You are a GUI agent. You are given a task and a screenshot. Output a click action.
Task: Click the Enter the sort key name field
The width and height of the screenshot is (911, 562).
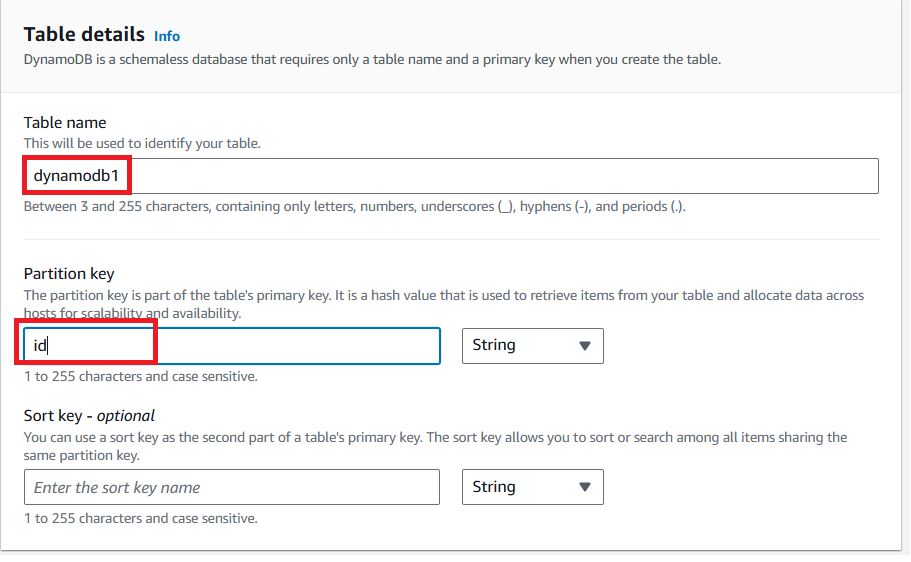(x=231, y=488)
